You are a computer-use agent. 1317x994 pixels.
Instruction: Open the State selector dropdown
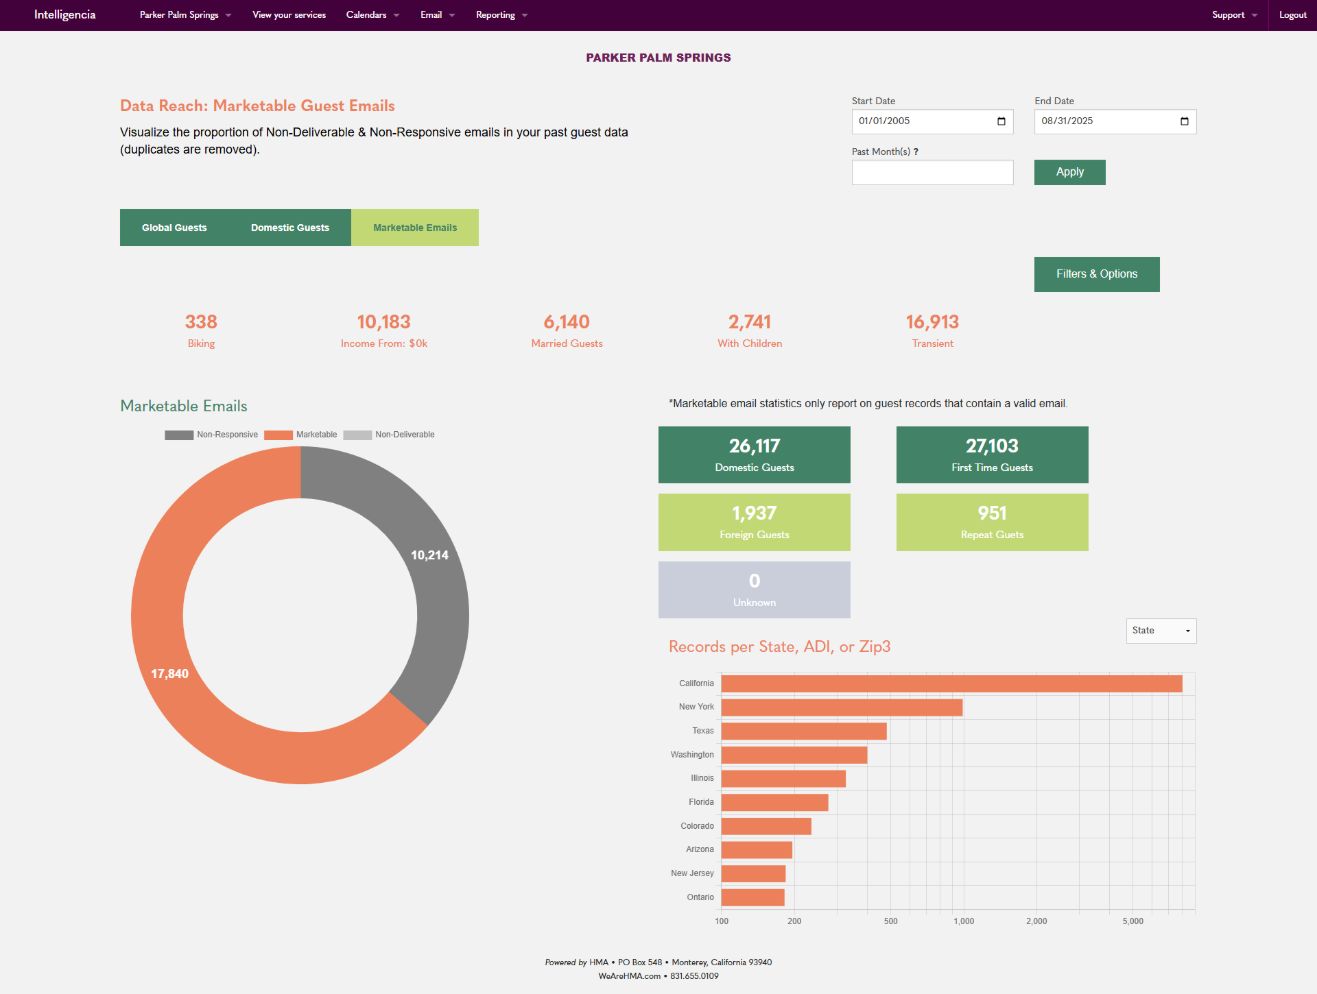point(1160,631)
